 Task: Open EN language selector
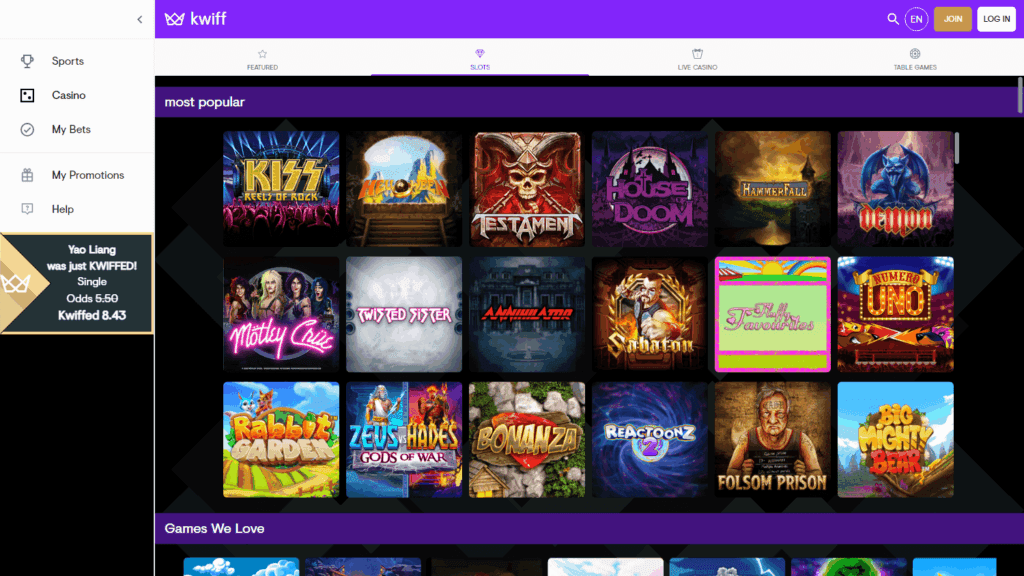pyautogui.click(x=916, y=19)
